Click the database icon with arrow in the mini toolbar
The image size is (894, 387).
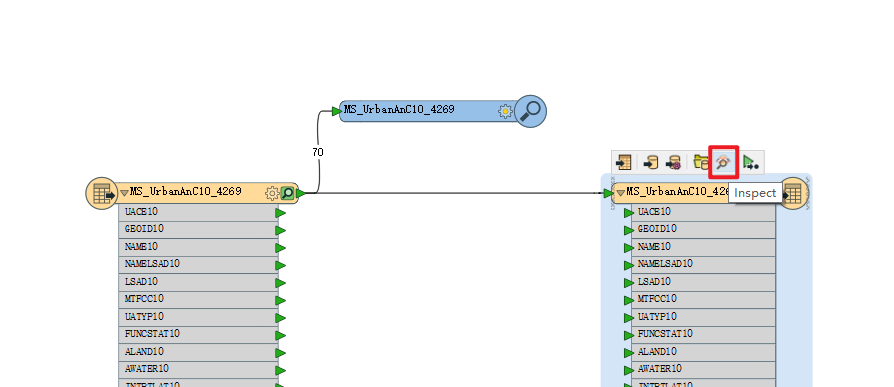pyautogui.click(x=651, y=162)
